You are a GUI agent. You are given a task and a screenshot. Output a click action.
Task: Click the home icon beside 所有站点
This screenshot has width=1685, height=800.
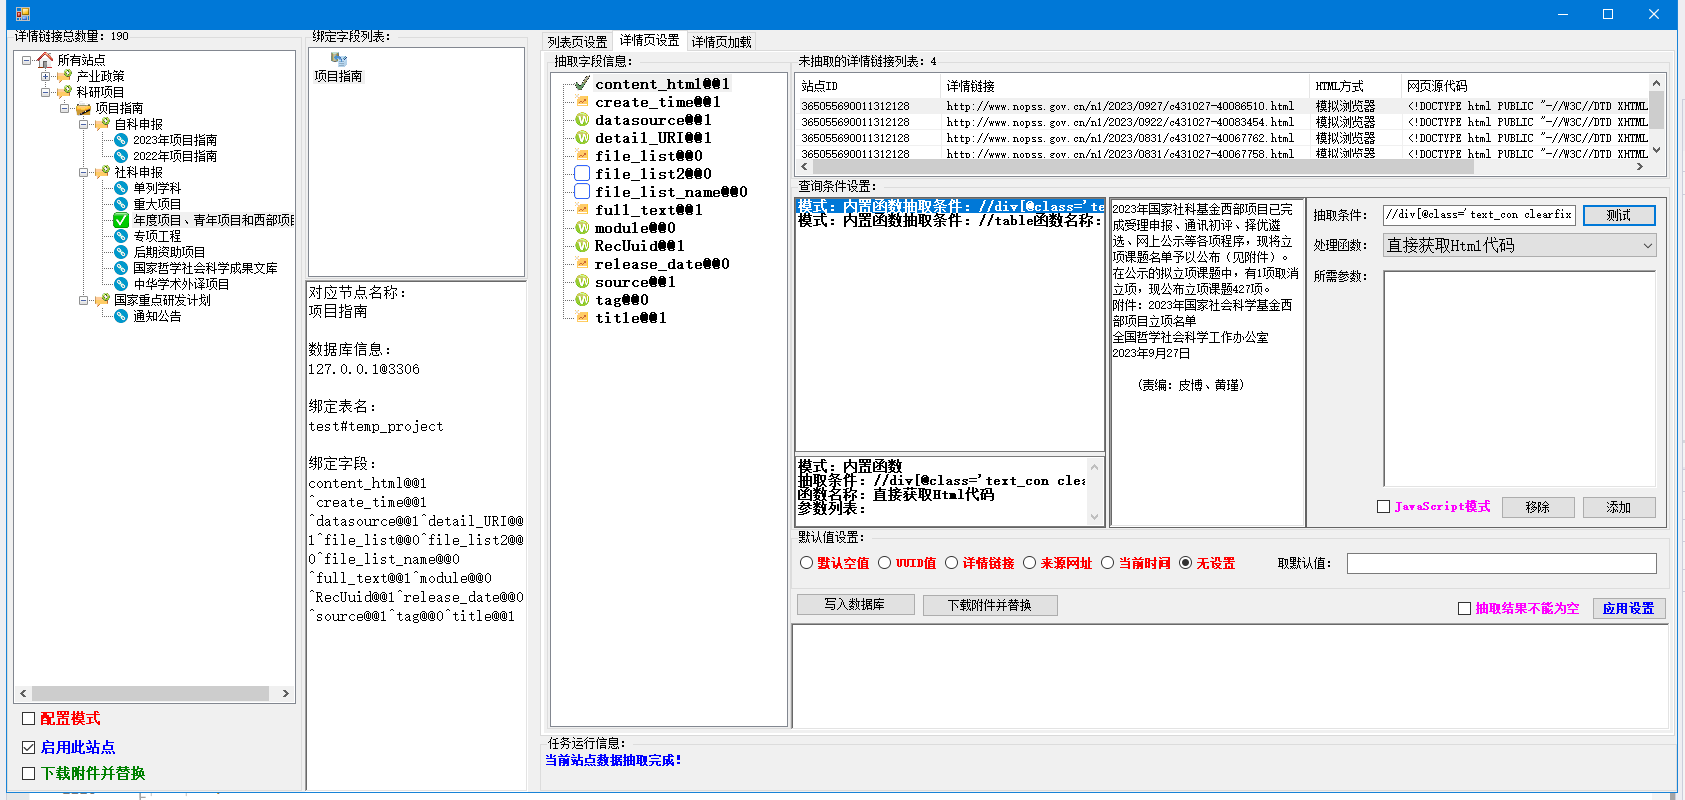coord(45,60)
